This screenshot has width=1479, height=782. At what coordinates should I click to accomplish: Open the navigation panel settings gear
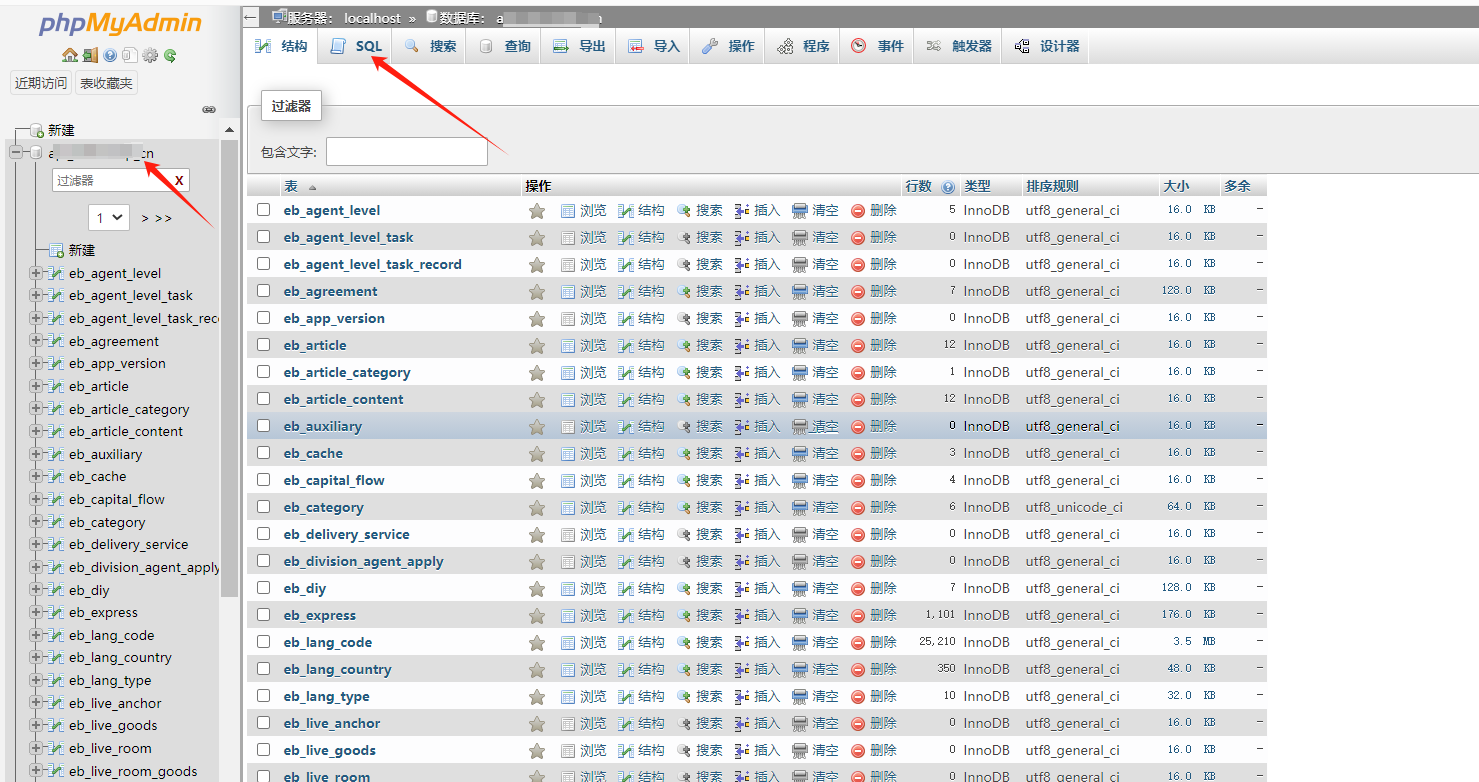click(150, 56)
